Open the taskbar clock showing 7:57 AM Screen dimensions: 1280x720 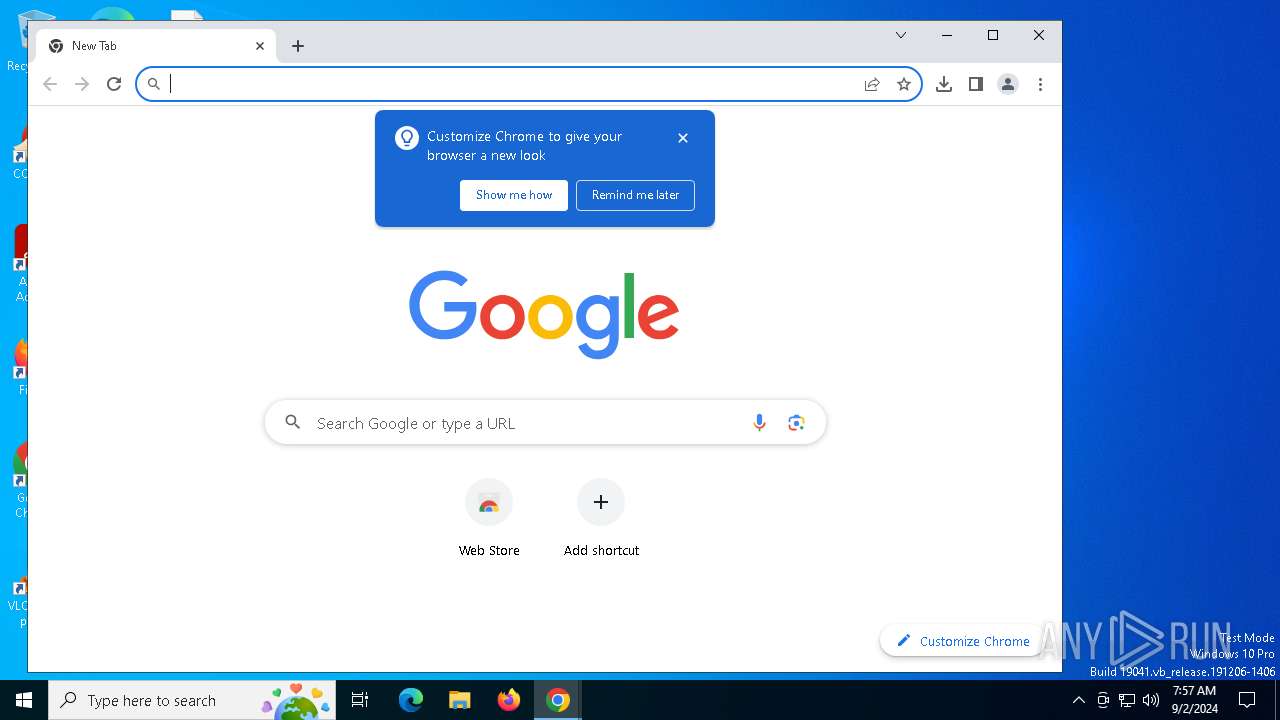tap(1195, 700)
